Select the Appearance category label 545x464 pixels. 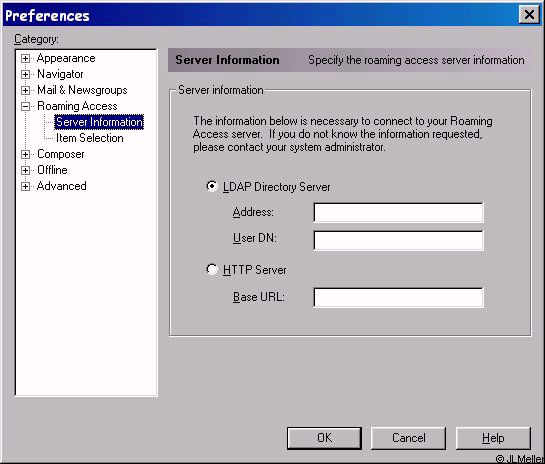pyautogui.click(x=66, y=58)
